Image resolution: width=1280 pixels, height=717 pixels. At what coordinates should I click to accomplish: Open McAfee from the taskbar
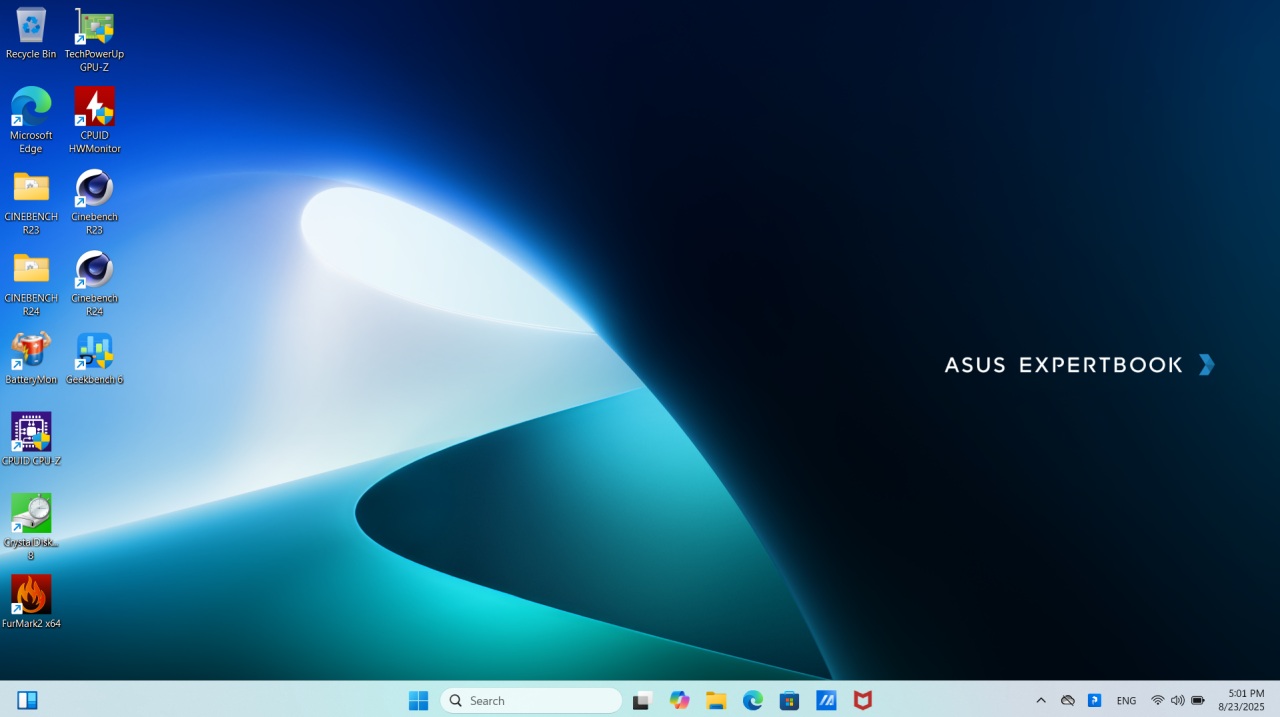[x=862, y=701]
